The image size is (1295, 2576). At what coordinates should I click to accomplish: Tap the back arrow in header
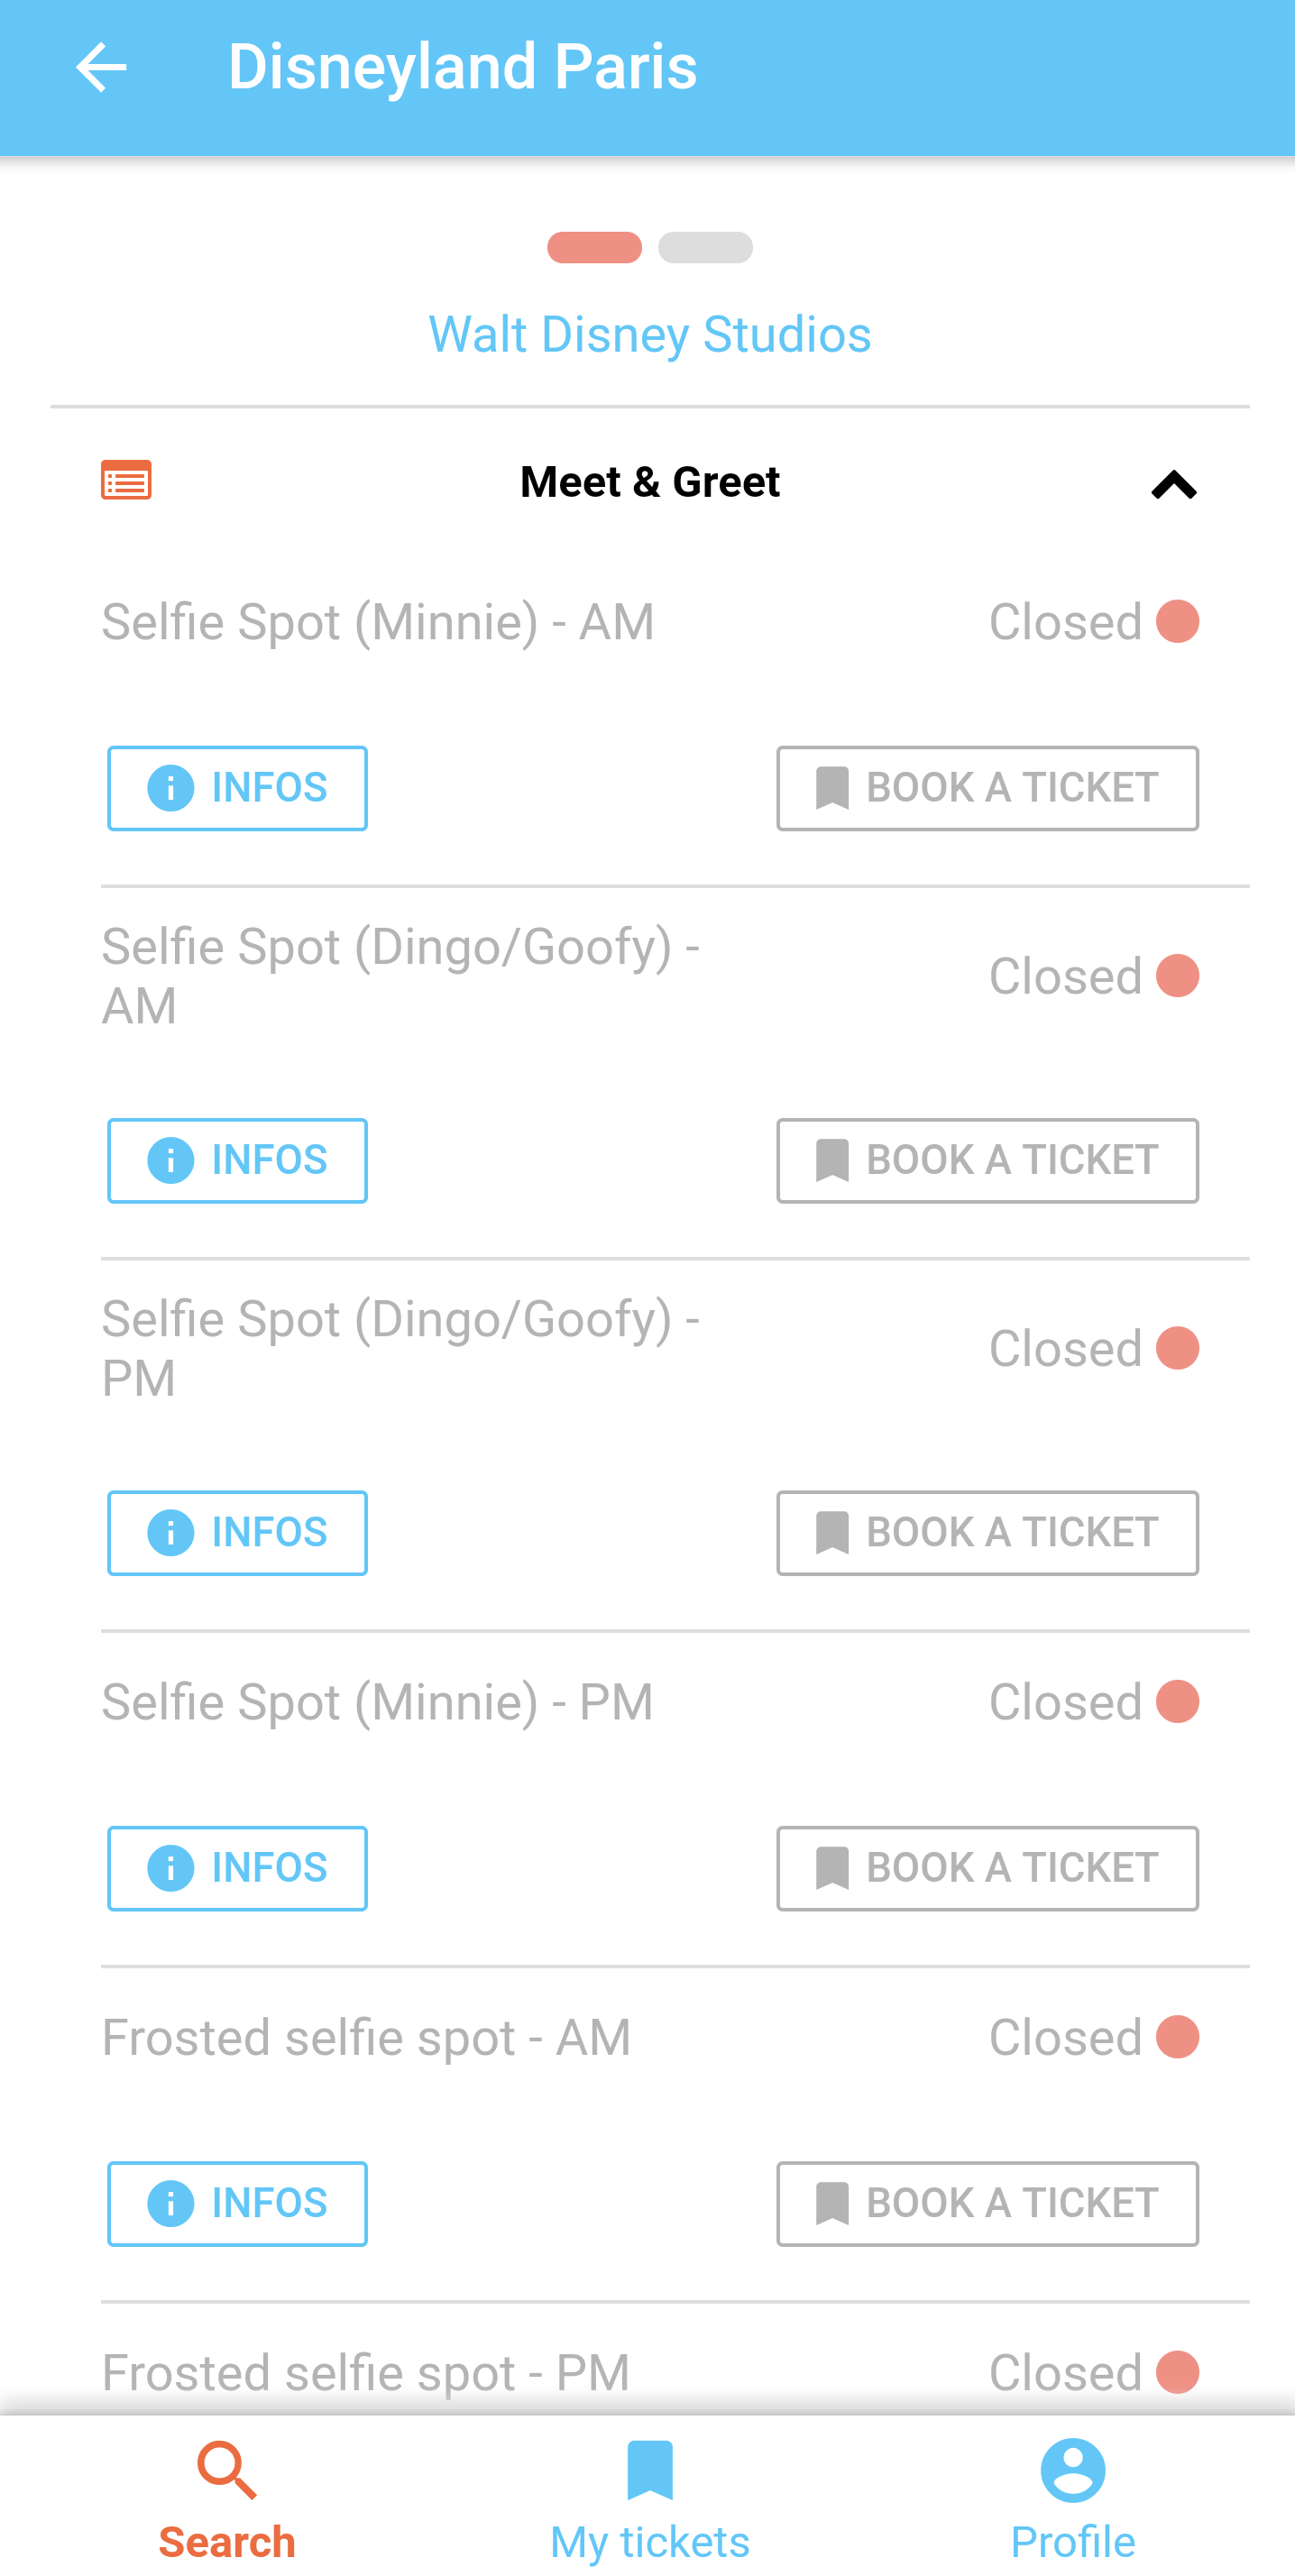click(x=101, y=68)
